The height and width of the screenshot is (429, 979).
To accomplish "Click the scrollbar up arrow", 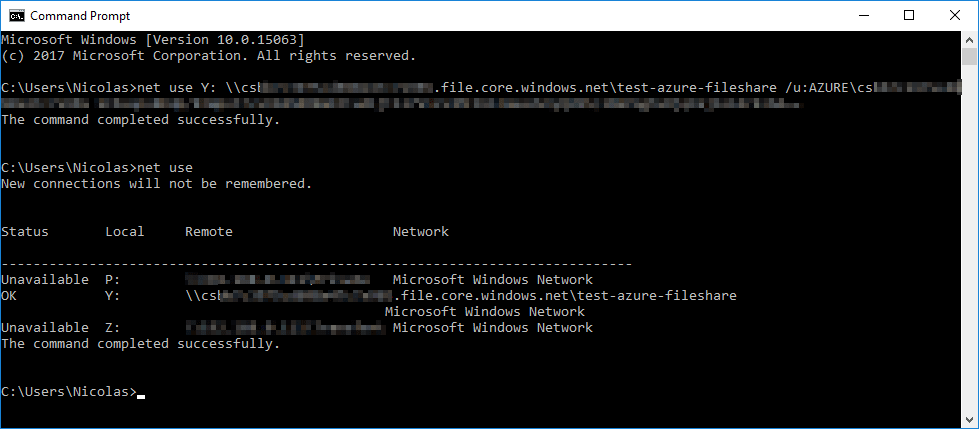I will [x=969, y=39].
